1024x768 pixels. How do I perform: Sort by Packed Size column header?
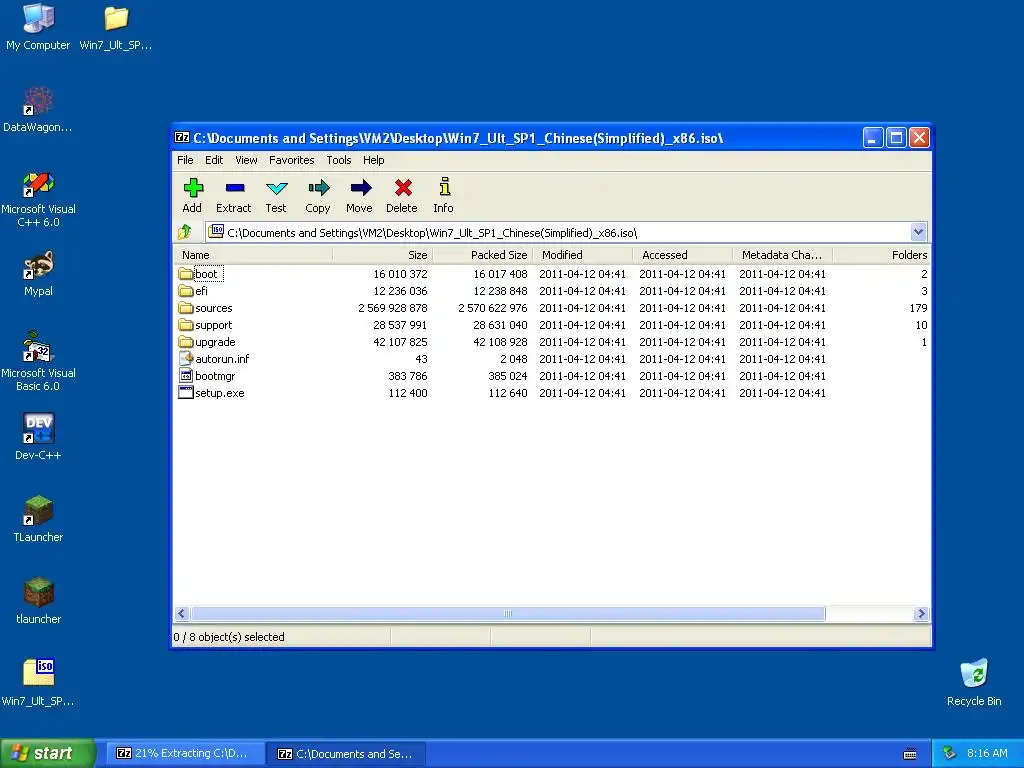[x=483, y=255]
